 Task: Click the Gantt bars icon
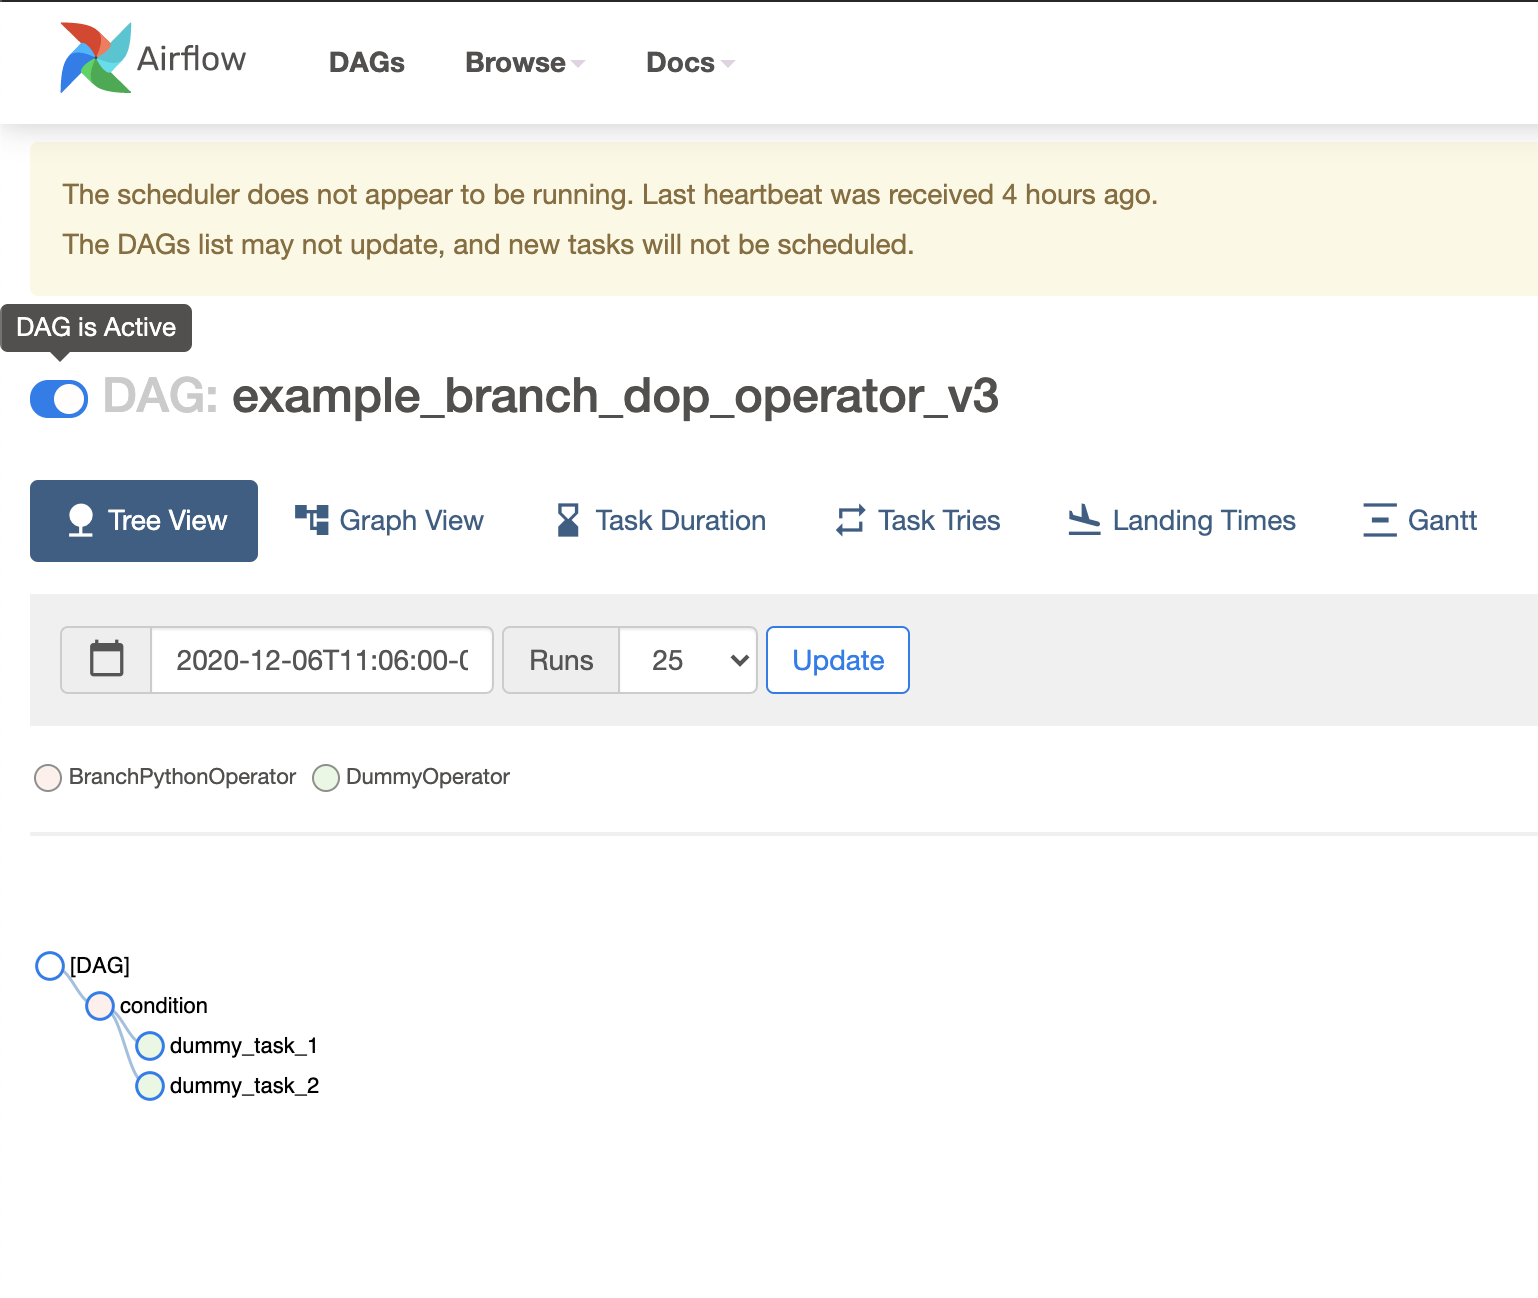pos(1380,520)
